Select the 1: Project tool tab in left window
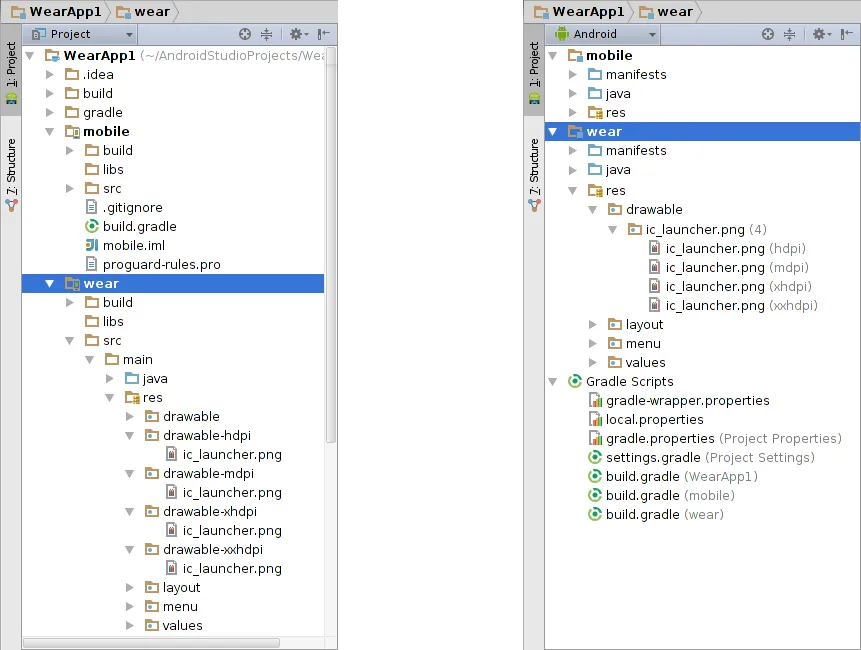Screen dimensions: 861x650 tap(11, 70)
